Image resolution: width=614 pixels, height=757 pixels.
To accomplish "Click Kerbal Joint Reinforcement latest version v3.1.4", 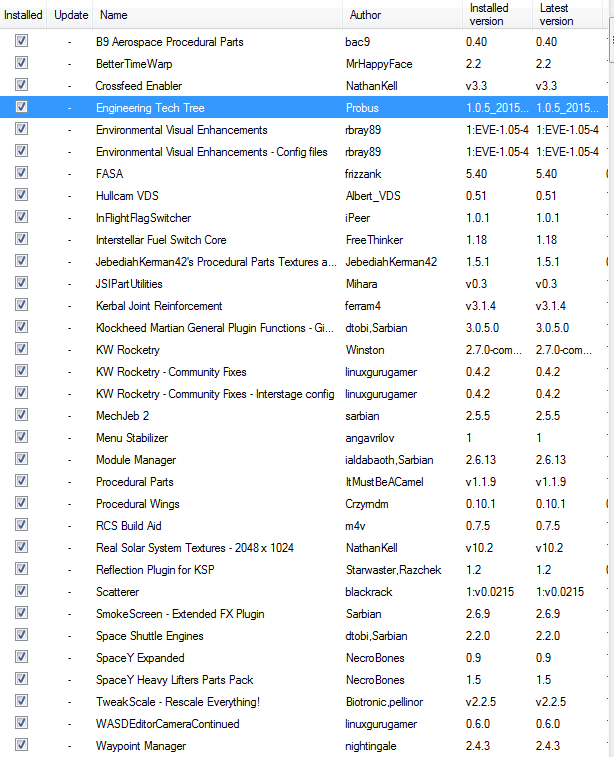I will point(551,306).
